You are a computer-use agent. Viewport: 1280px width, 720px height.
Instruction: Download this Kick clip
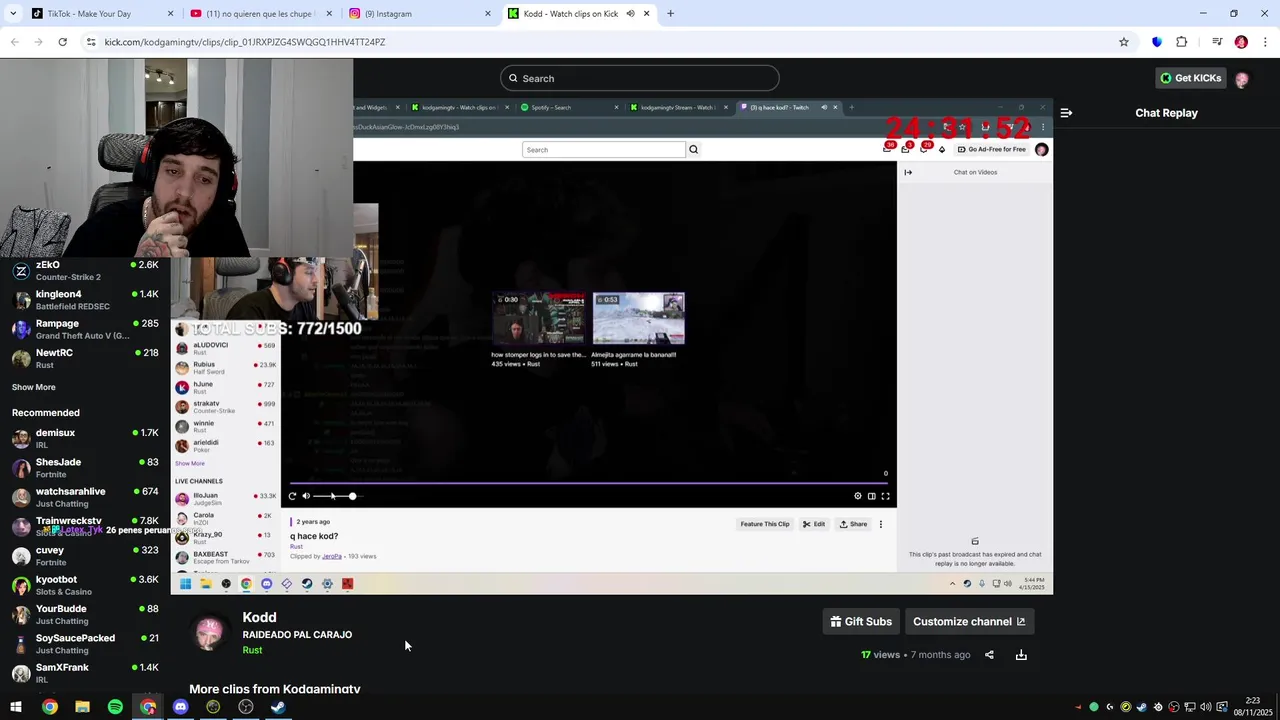(x=1021, y=655)
